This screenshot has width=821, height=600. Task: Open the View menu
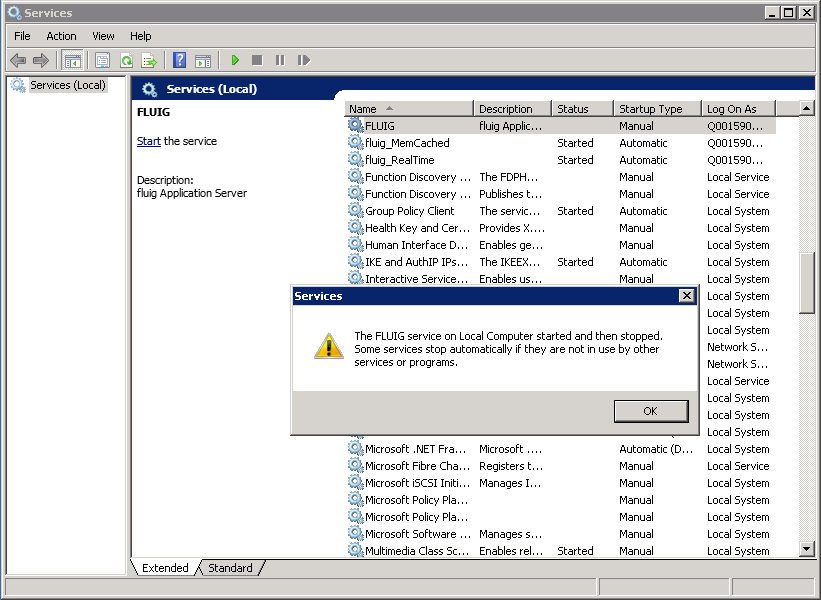(x=103, y=36)
